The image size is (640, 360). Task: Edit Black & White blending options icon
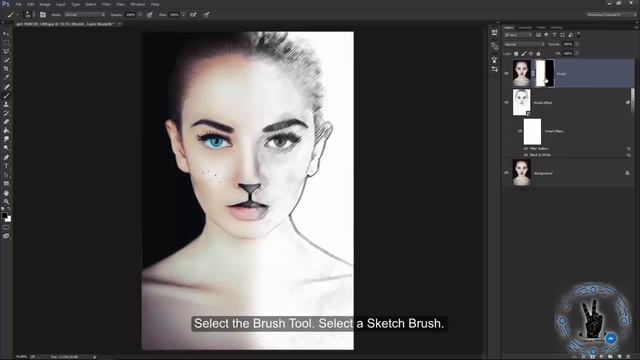(x=629, y=155)
